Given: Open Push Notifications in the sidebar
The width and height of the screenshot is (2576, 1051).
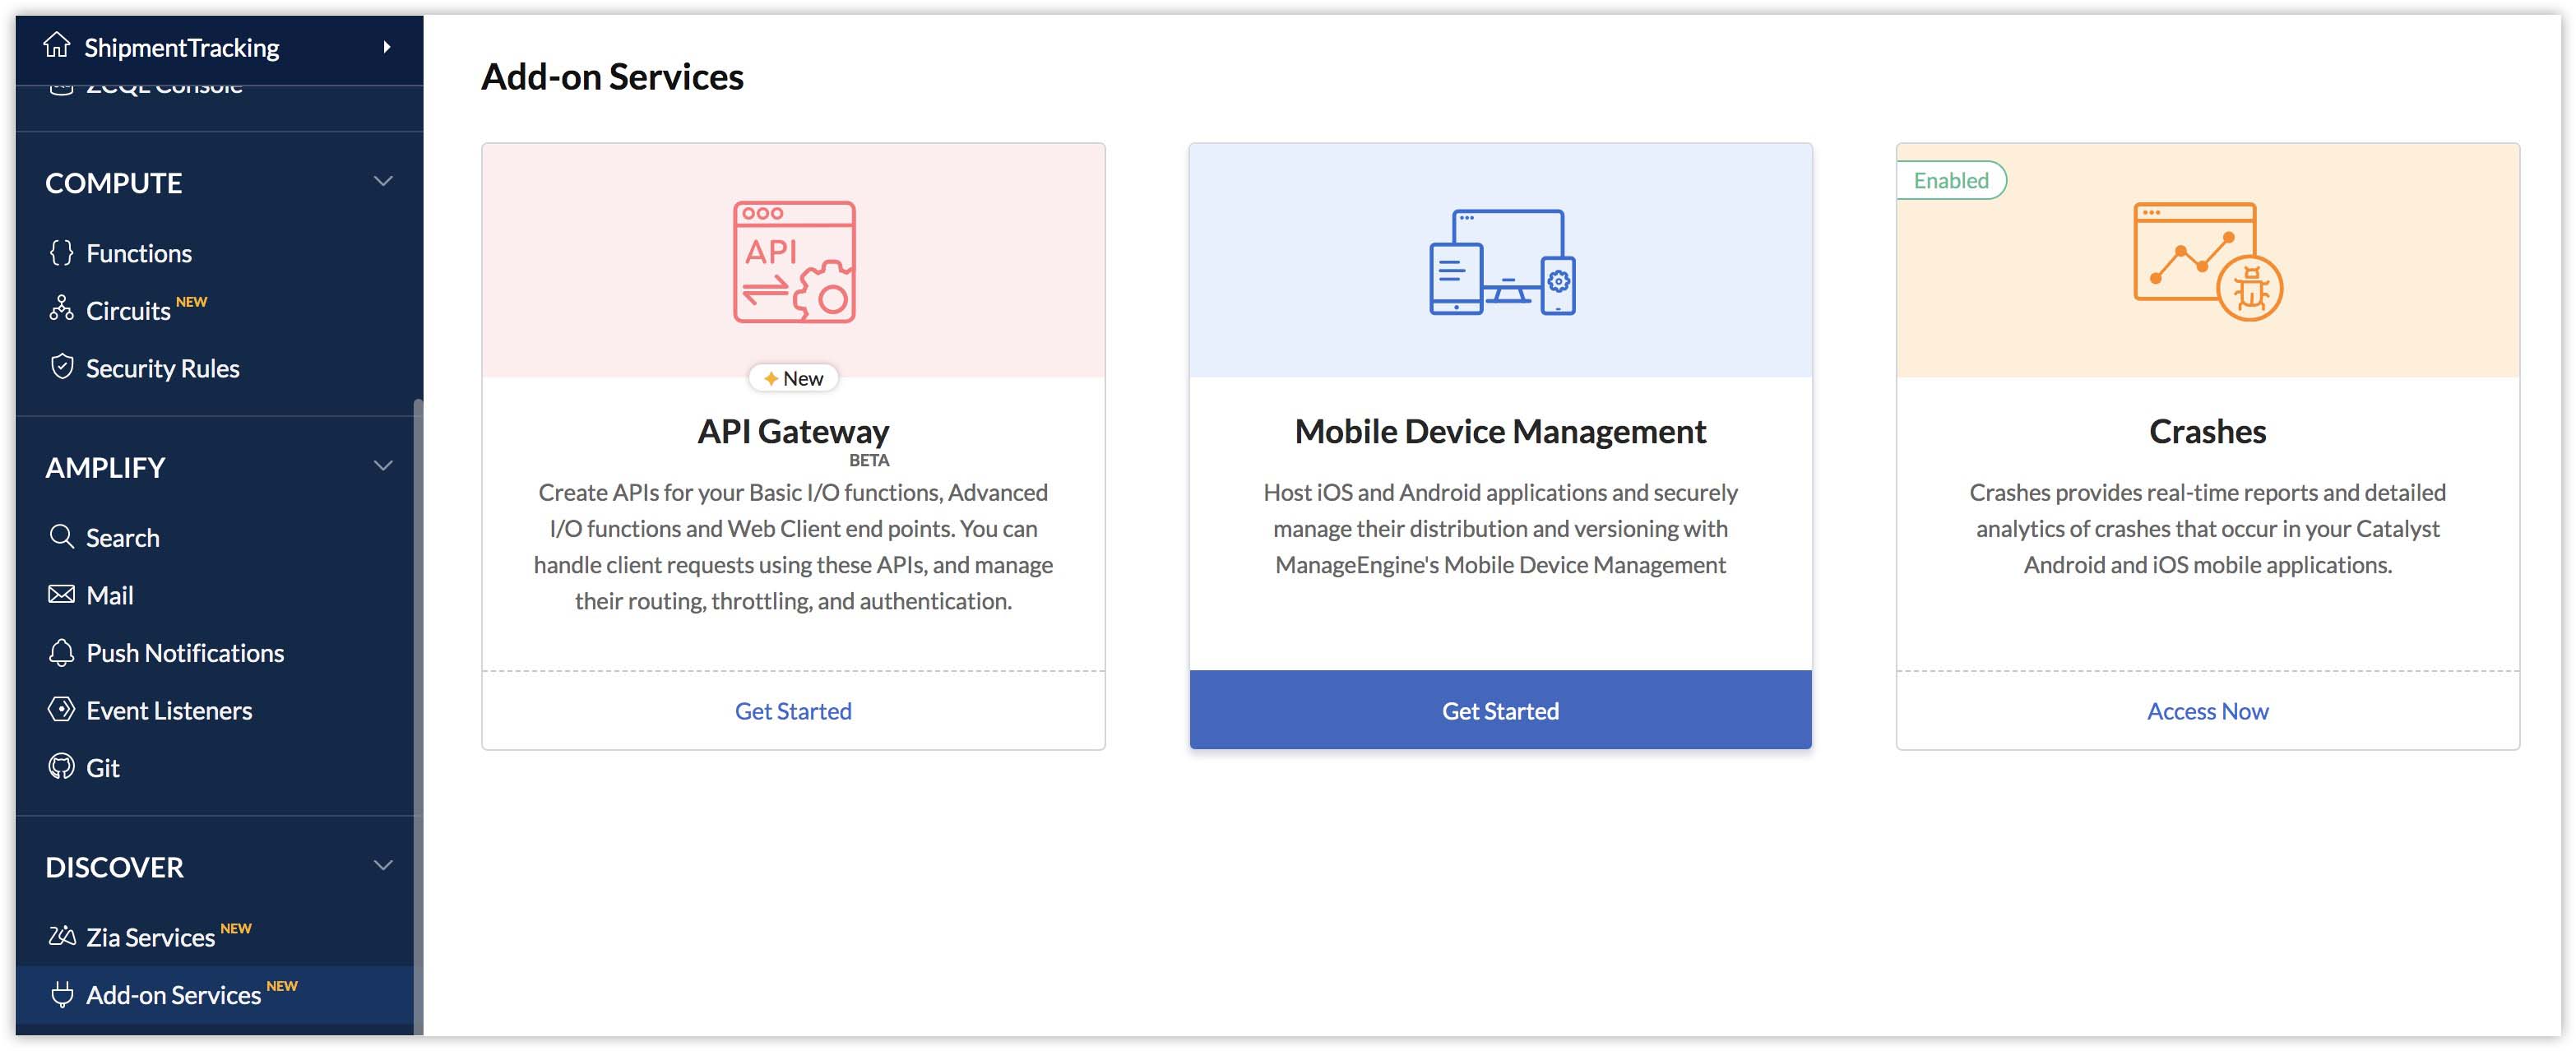Looking at the screenshot, I should [185, 653].
